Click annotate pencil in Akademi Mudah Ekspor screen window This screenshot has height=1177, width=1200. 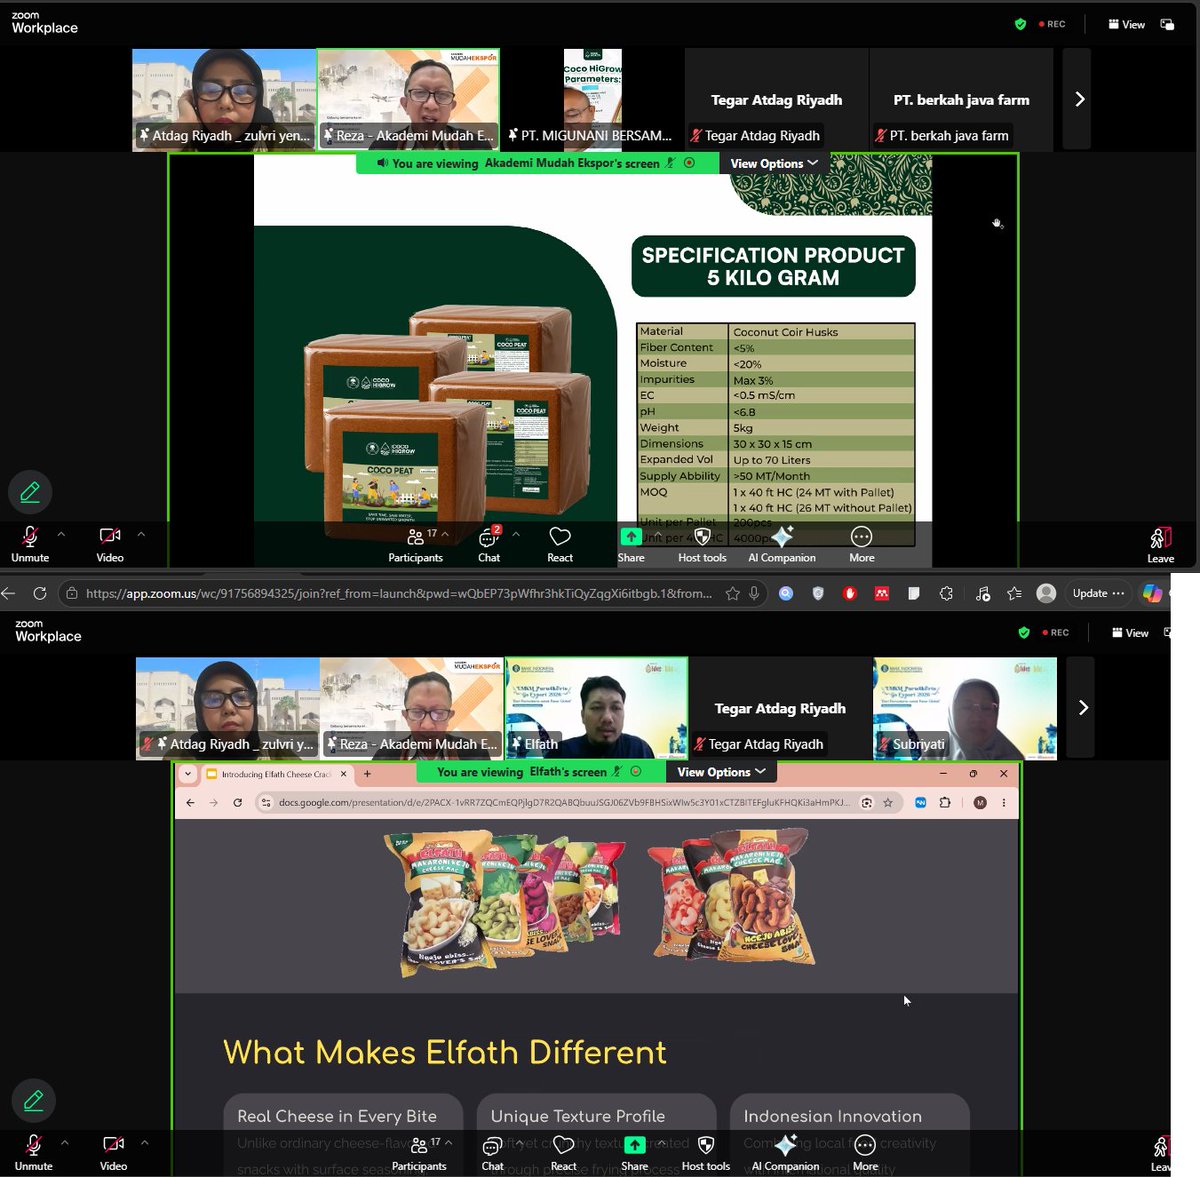tap(30, 491)
